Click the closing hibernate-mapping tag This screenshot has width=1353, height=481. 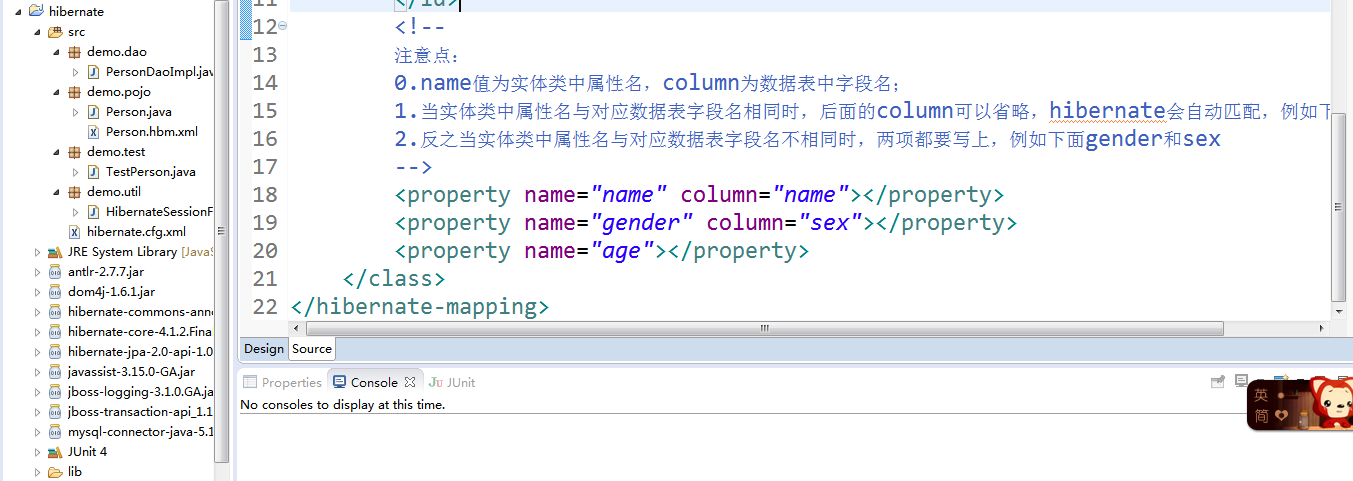click(420, 306)
